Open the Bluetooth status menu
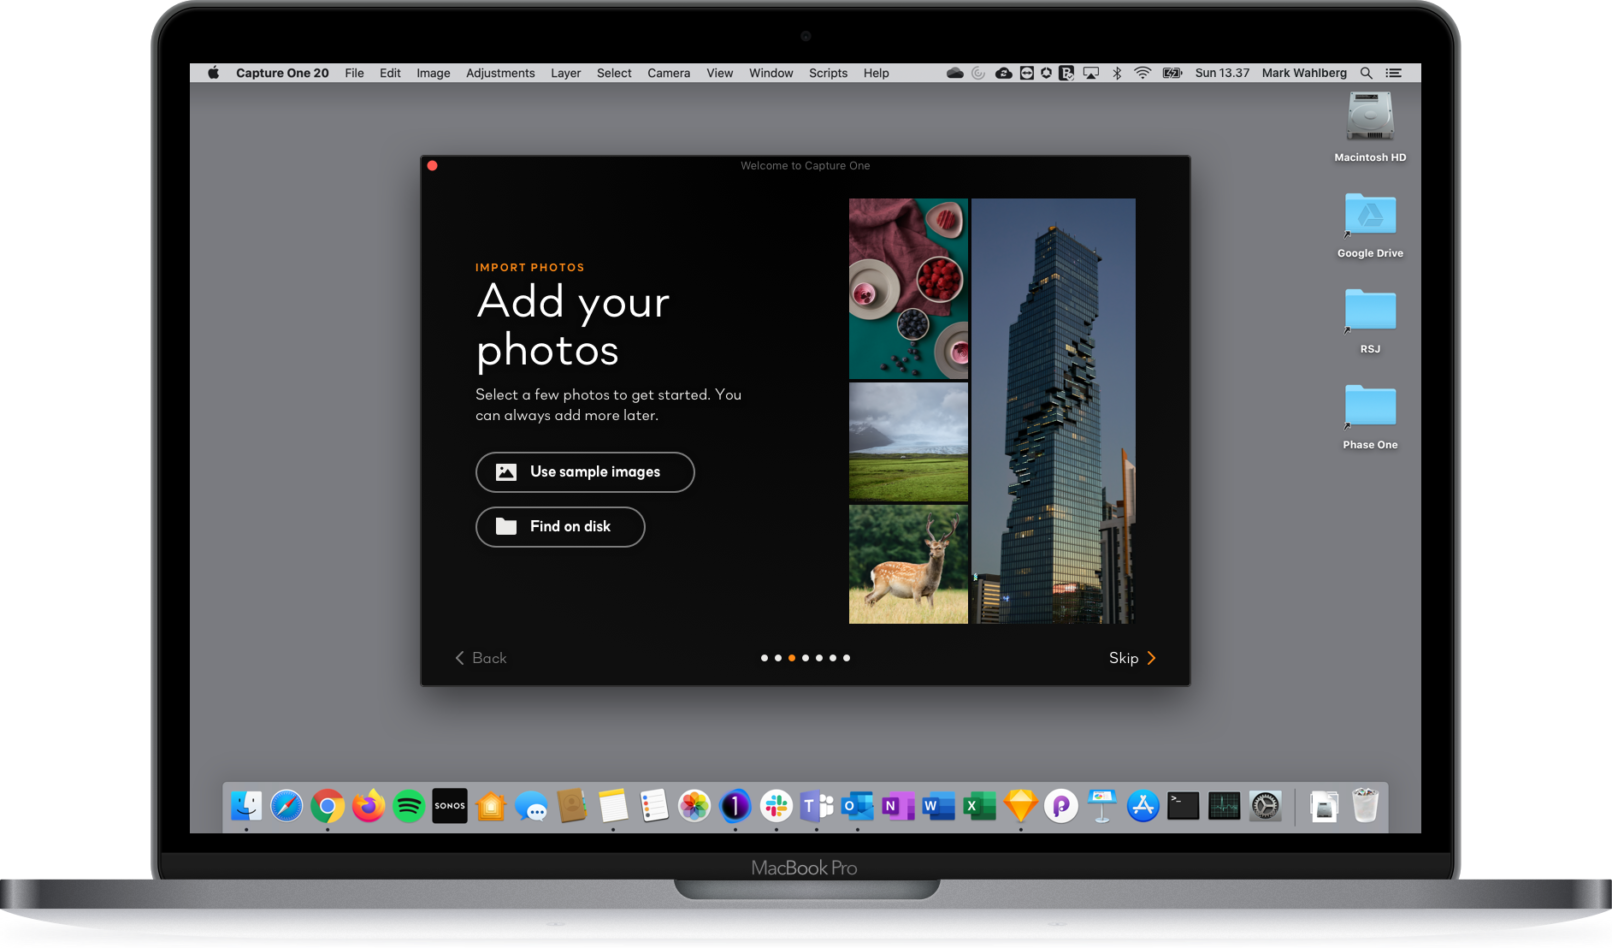 1116,72
